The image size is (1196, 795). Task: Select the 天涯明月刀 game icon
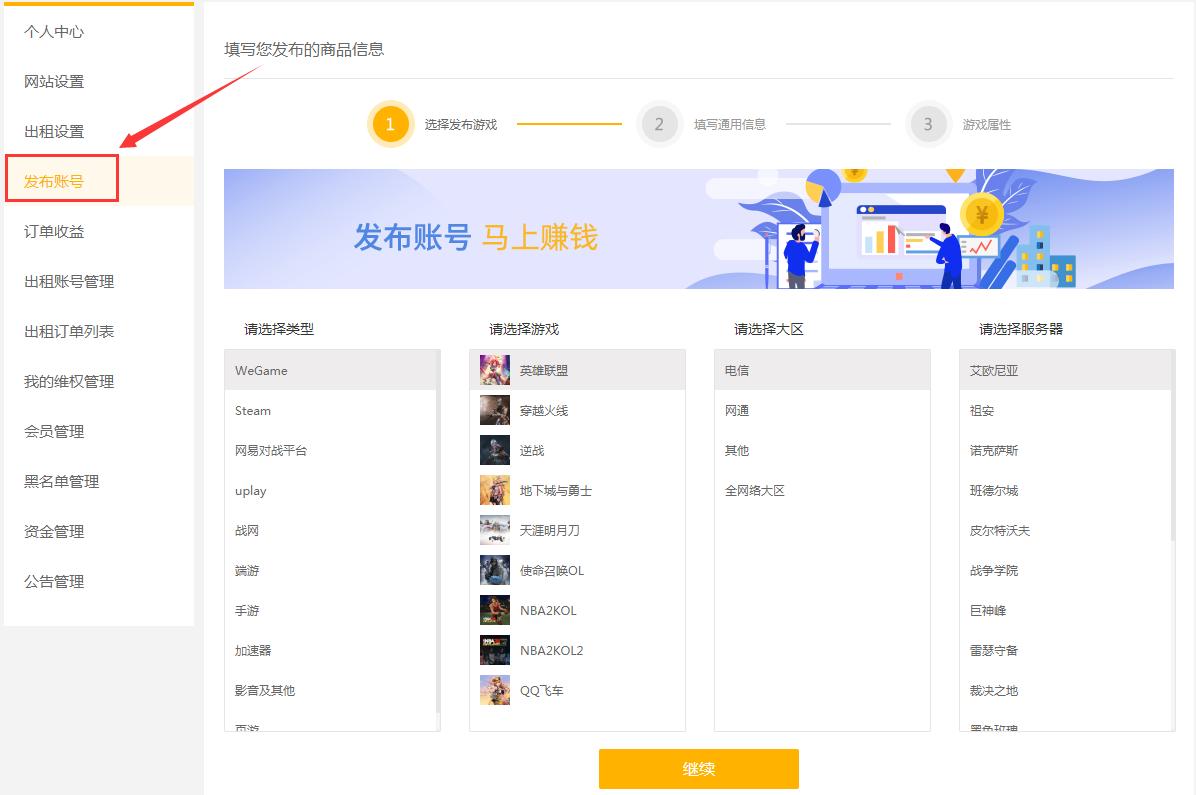[495, 529]
